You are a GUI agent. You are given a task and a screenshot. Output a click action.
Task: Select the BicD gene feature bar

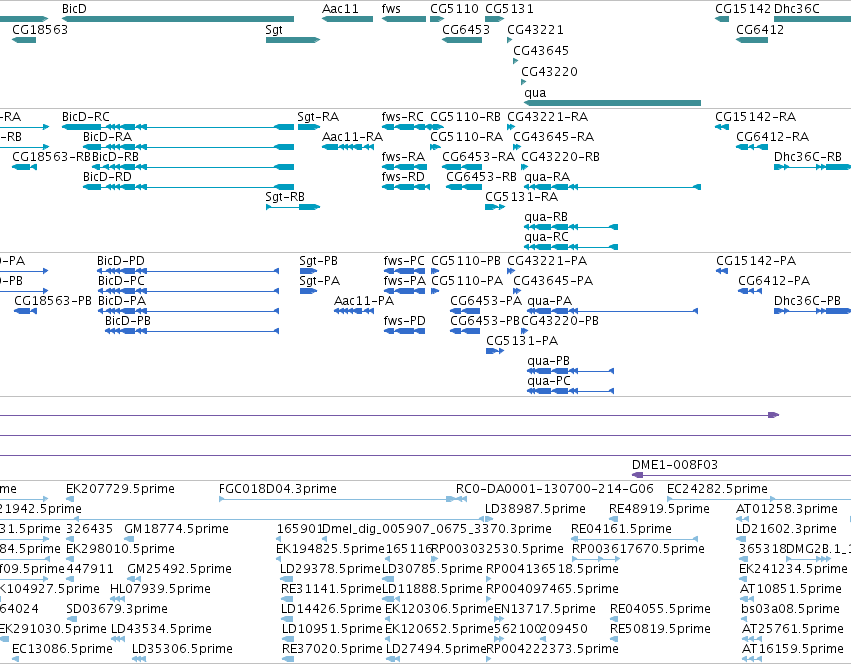click(178, 19)
